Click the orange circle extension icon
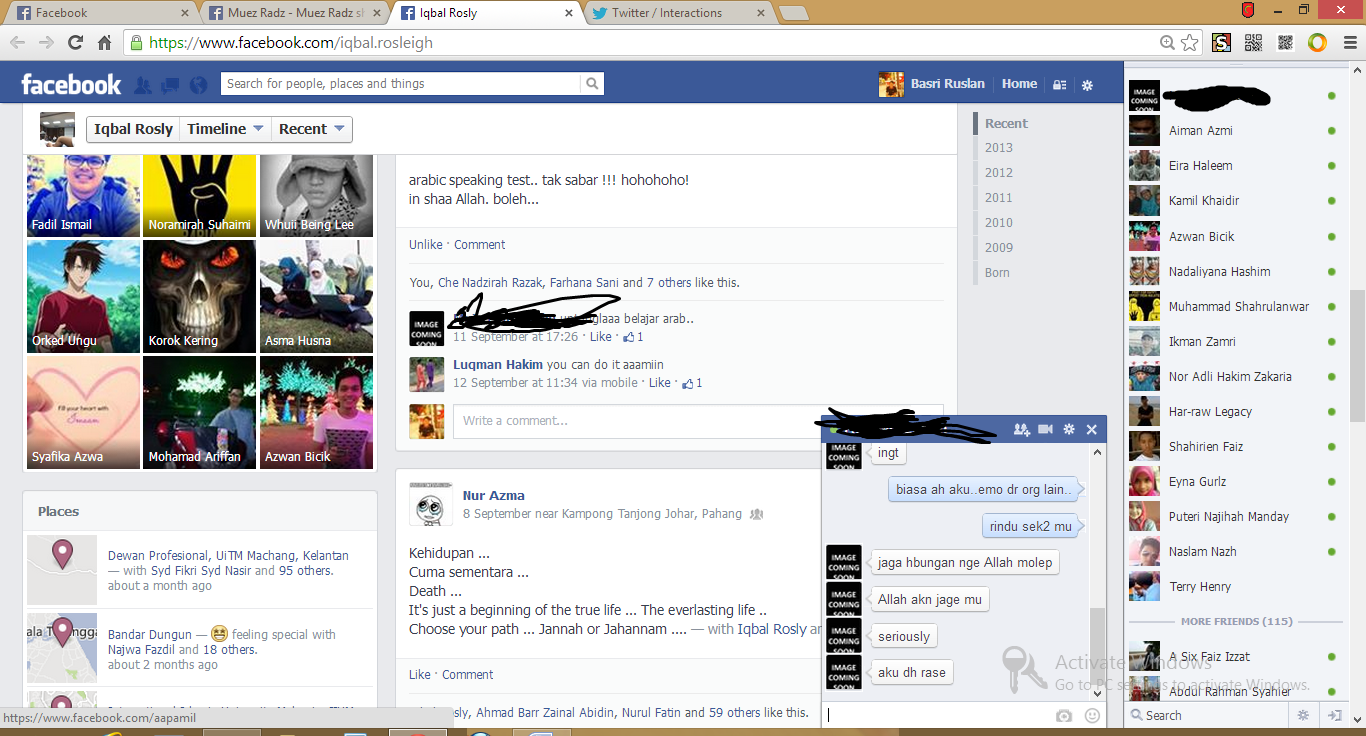 click(1317, 43)
